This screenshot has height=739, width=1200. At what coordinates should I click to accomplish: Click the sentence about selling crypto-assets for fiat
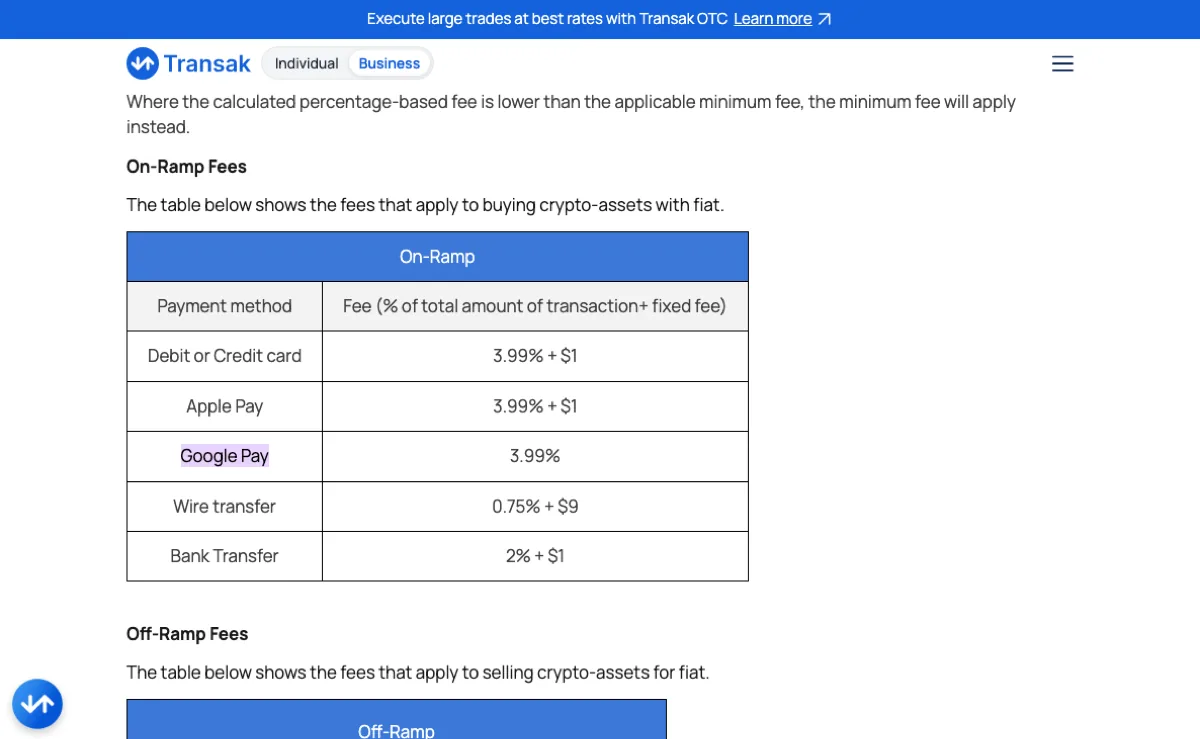(418, 672)
